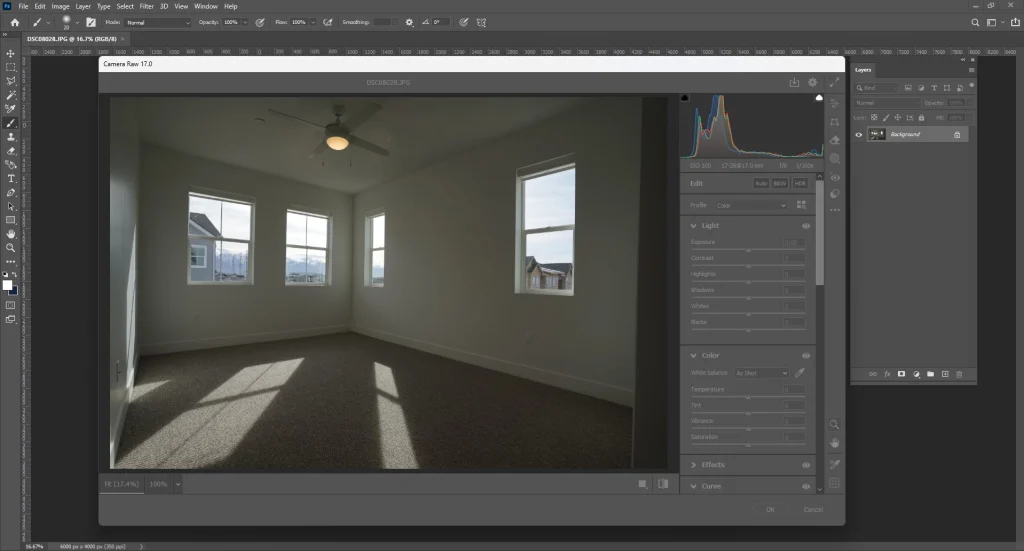The width and height of the screenshot is (1024, 551).
Task: Open the White Balance dropdown
Action: pyautogui.click(x=761, y=373)
